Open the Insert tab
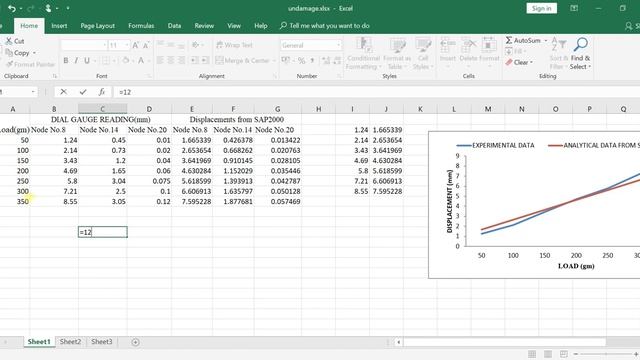 tap(59, 26)
